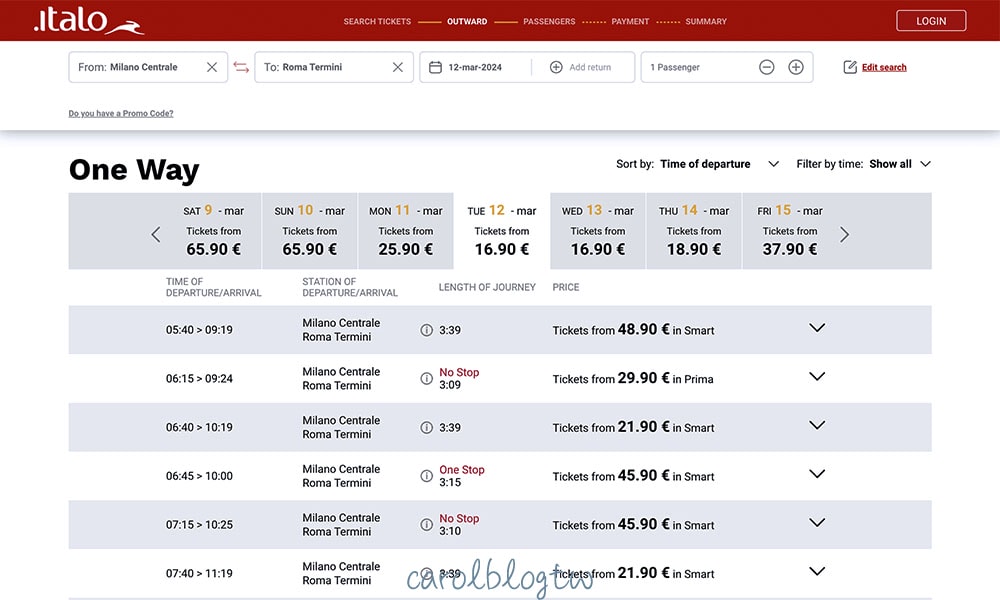Show previous week of dates
The image size is (1000, 600).
pyautogui.click(x=156, y=235)
